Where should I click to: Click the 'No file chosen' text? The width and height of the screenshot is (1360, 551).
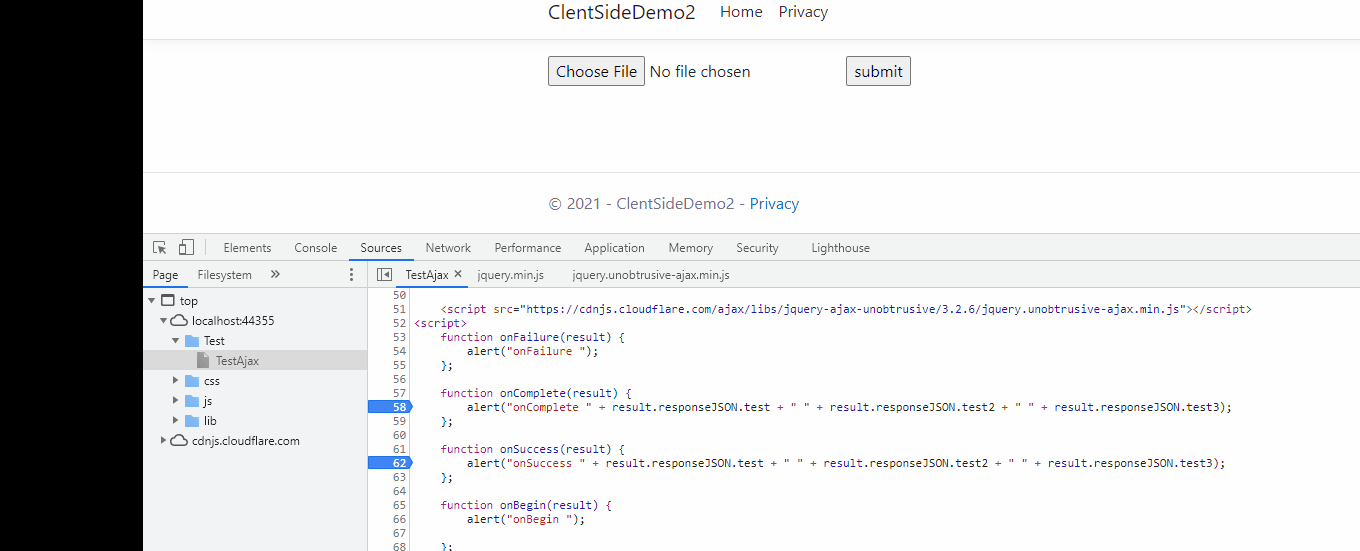click(x=700, y=72)
